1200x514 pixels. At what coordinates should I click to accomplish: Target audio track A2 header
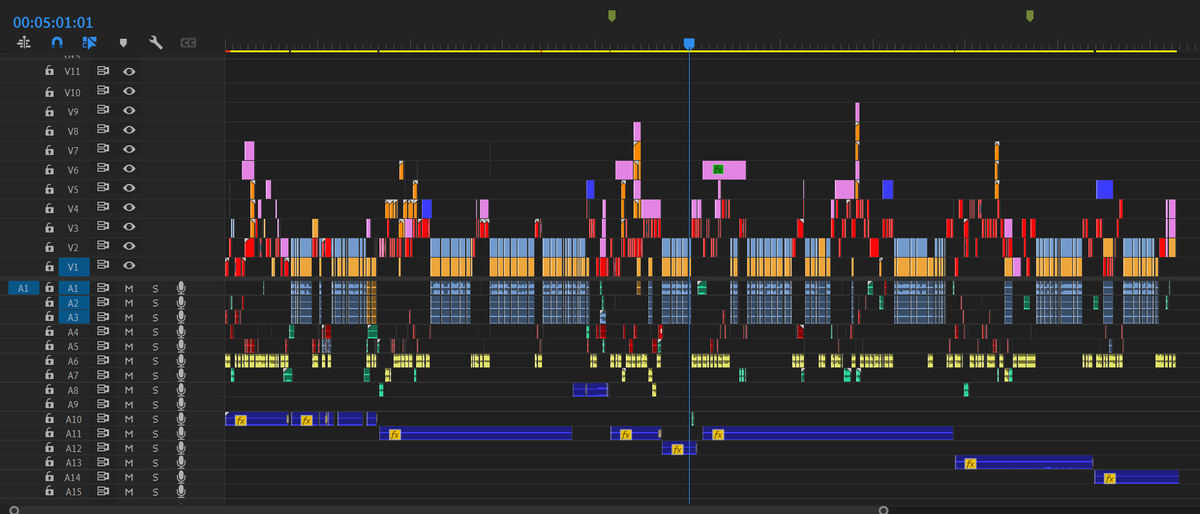[x=73, y=302]
